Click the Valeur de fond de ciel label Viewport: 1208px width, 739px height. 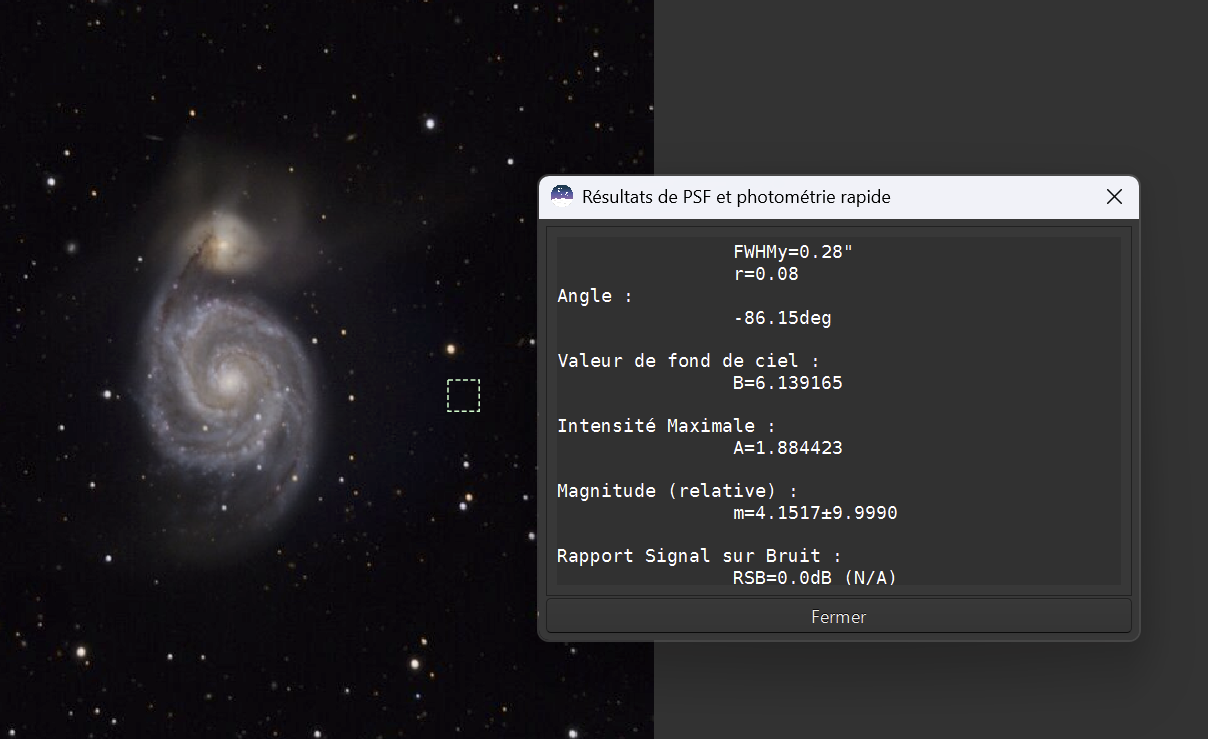tap(688, 361)
